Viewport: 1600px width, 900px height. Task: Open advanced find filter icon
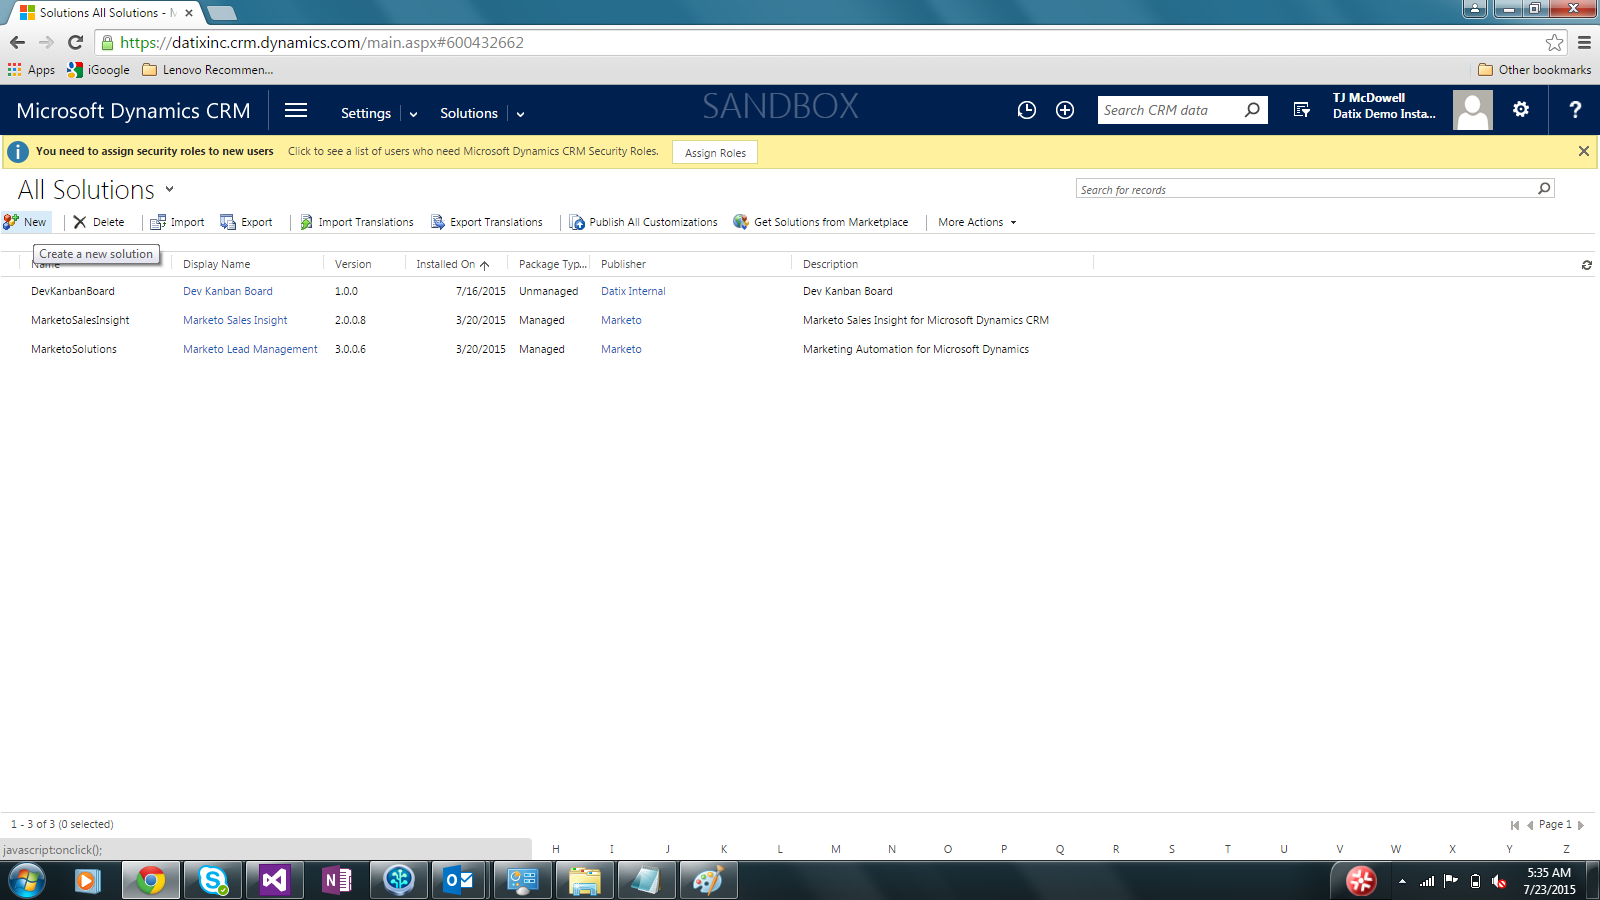pos(1301,110)
